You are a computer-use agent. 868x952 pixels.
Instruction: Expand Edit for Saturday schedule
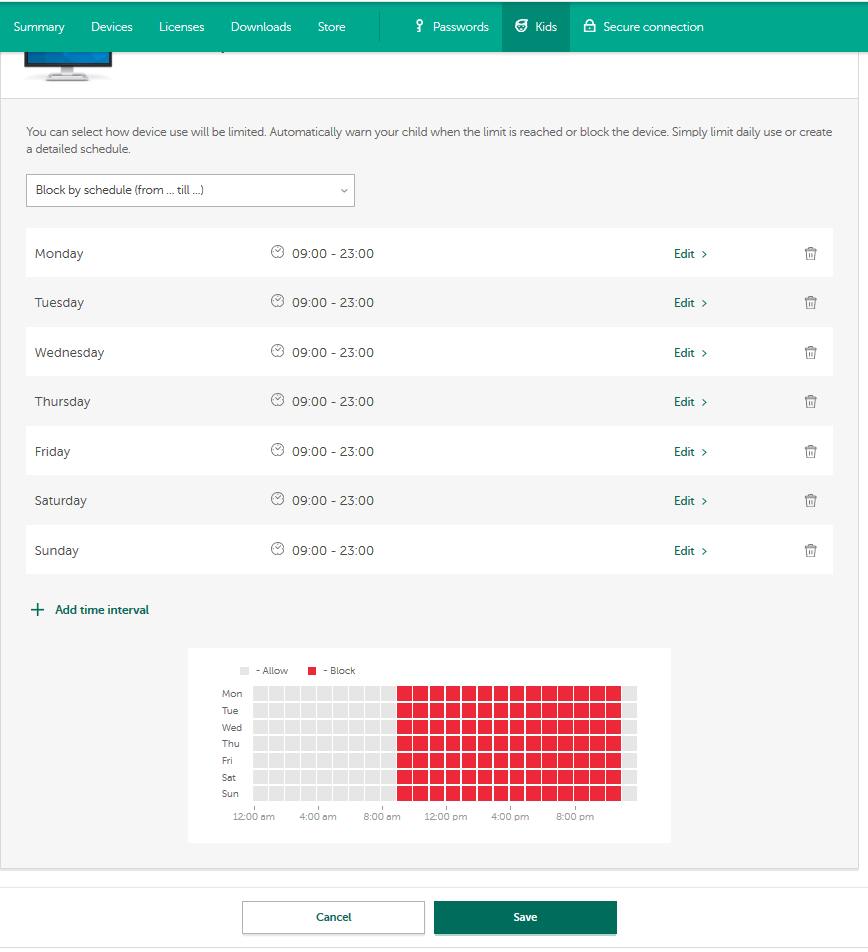tap(690, 501)
